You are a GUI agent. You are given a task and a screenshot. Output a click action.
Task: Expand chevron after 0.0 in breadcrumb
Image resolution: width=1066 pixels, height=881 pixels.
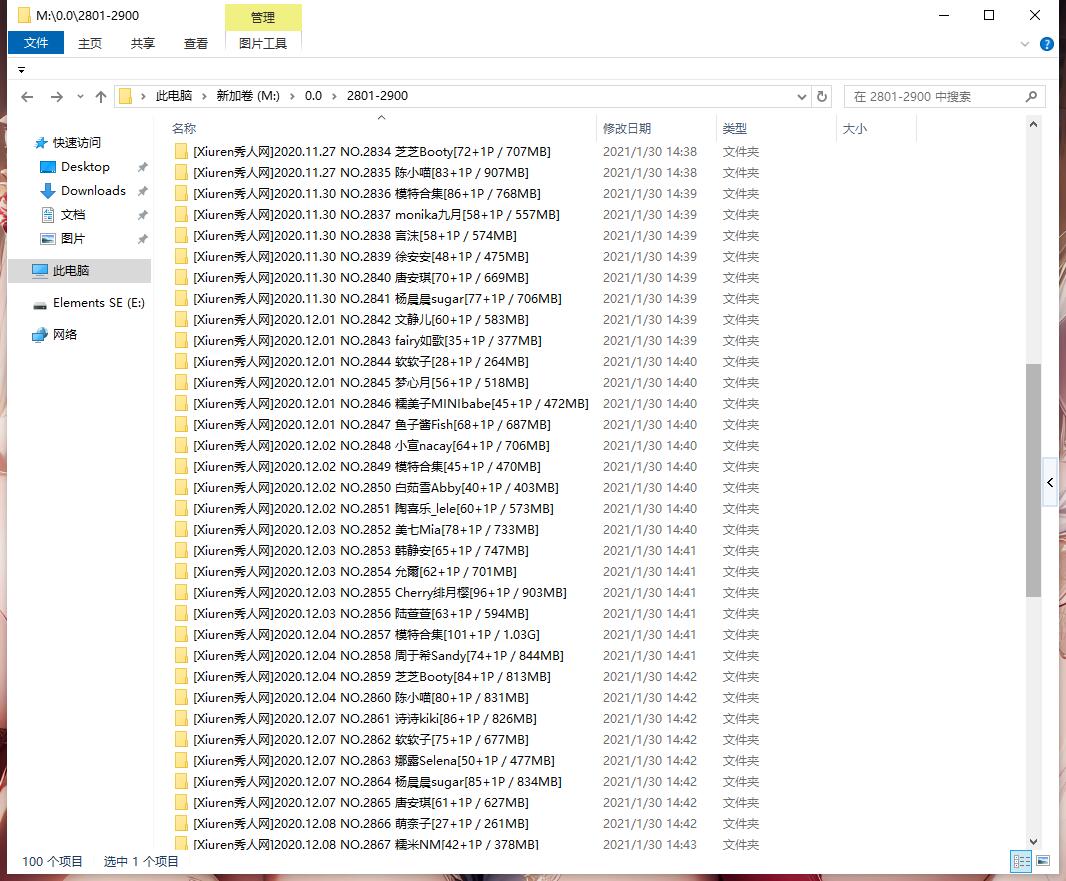tap(334, 97)
